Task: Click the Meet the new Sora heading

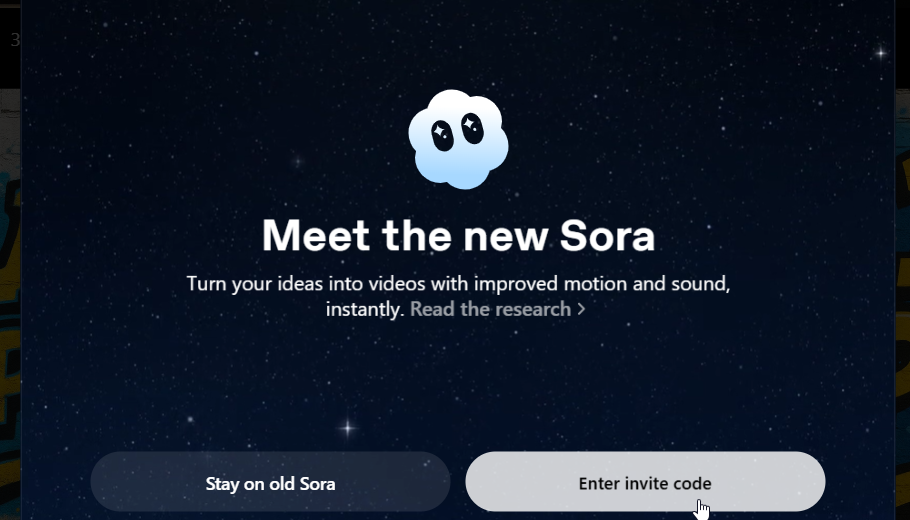Action: click(x=458, y=236)
